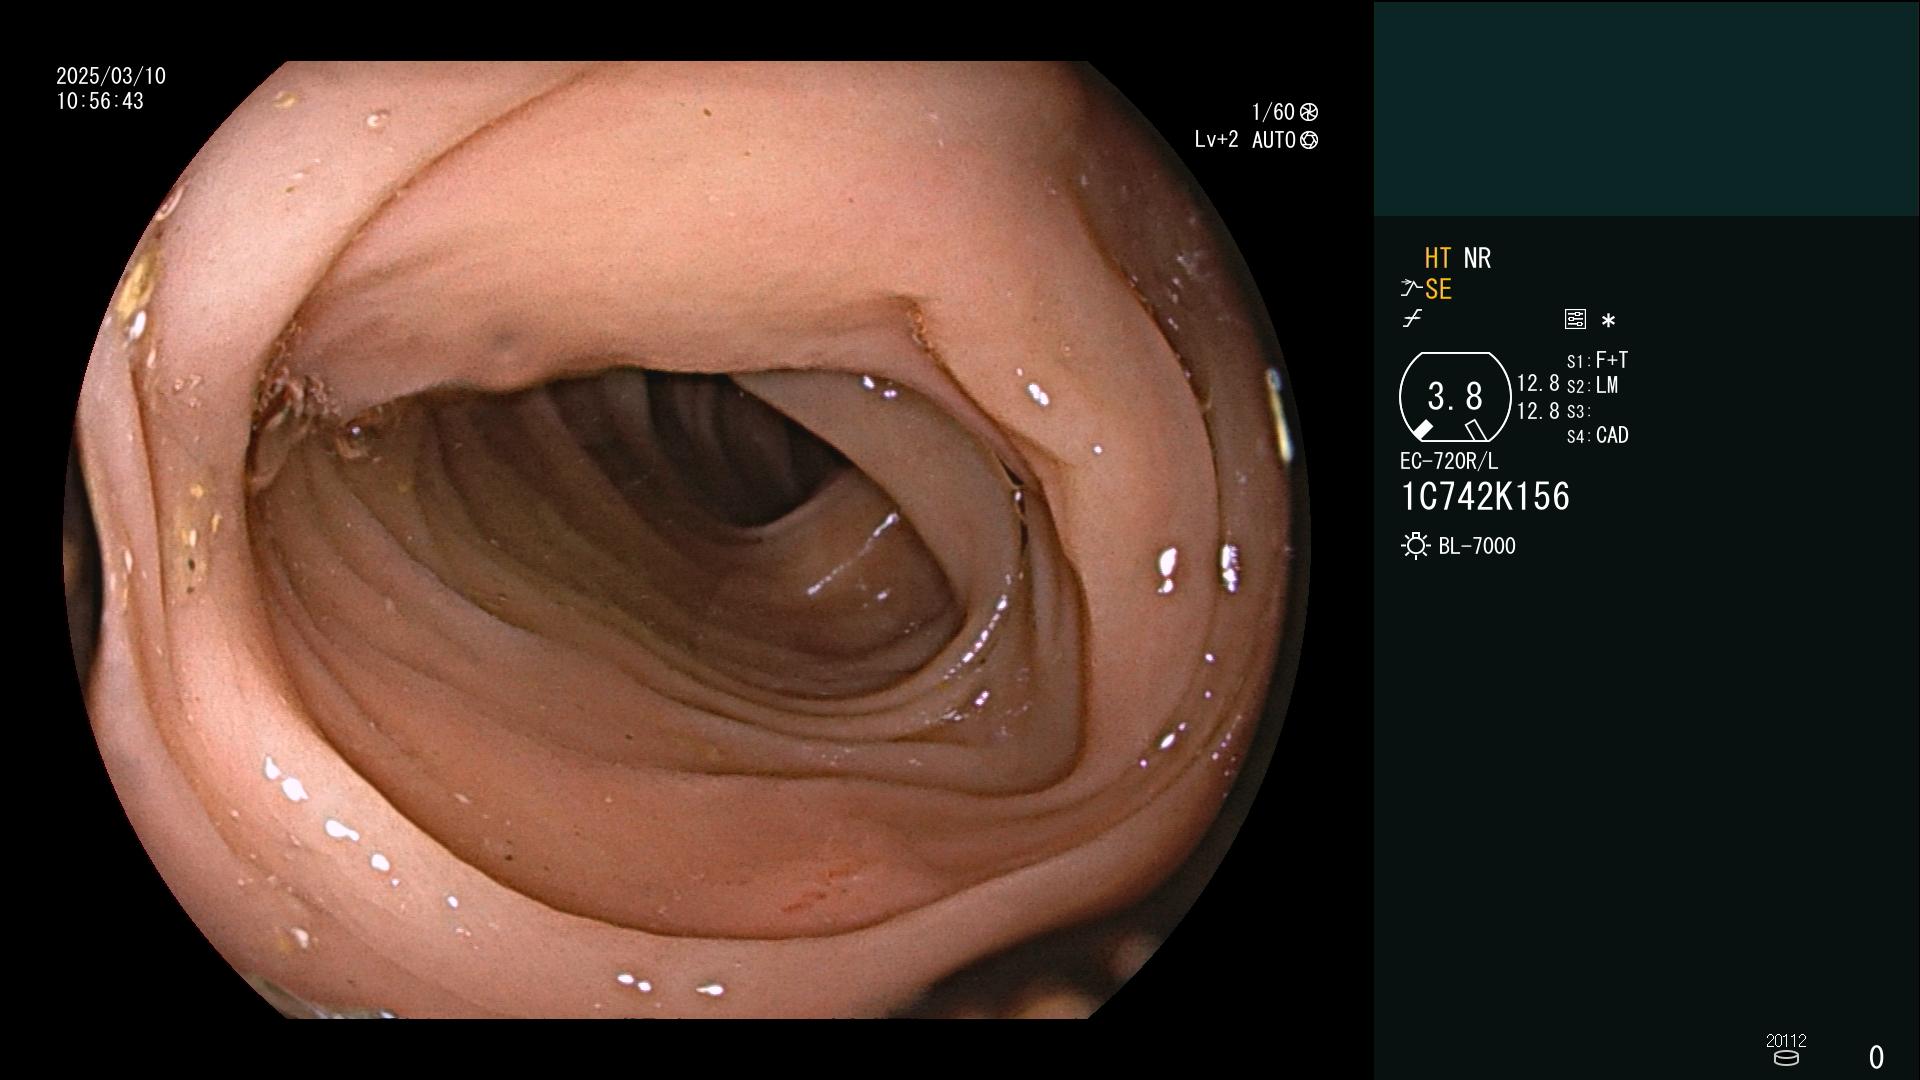Click the 20112 storage count

[x=1786, y=1041]
